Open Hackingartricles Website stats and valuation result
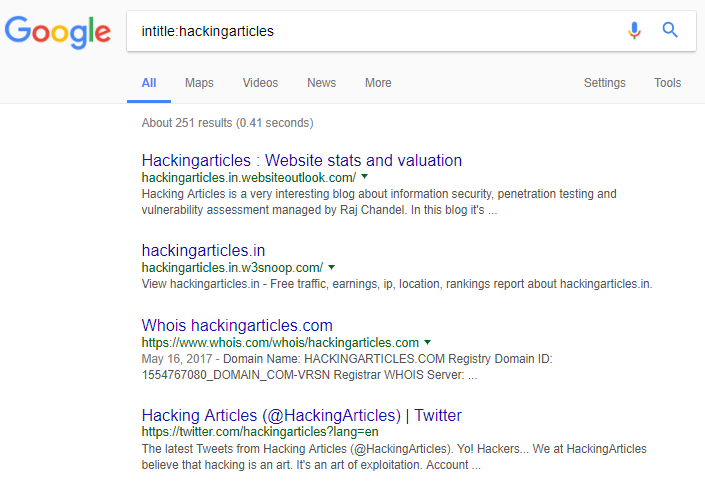 pyautogui.click(x=302, y=160)
